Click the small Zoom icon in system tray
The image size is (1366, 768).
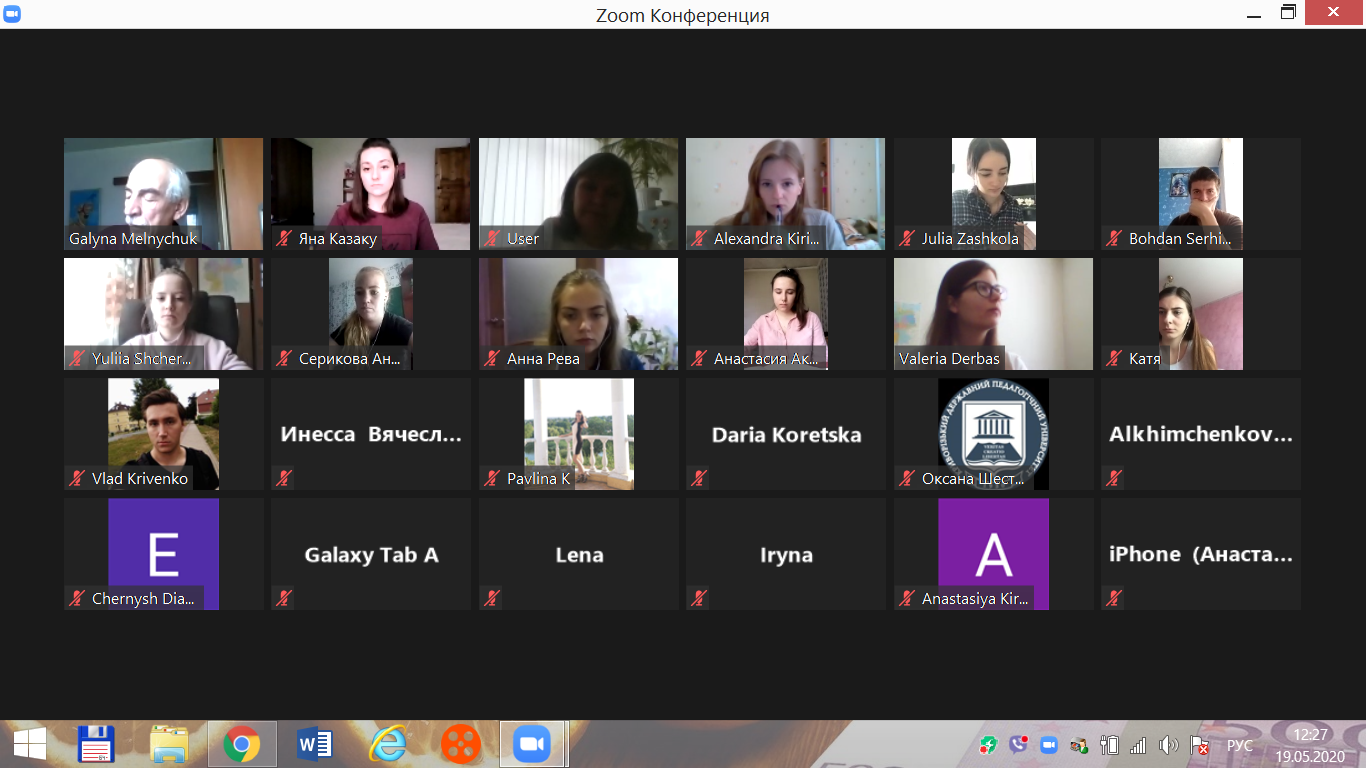[1048, 745]
